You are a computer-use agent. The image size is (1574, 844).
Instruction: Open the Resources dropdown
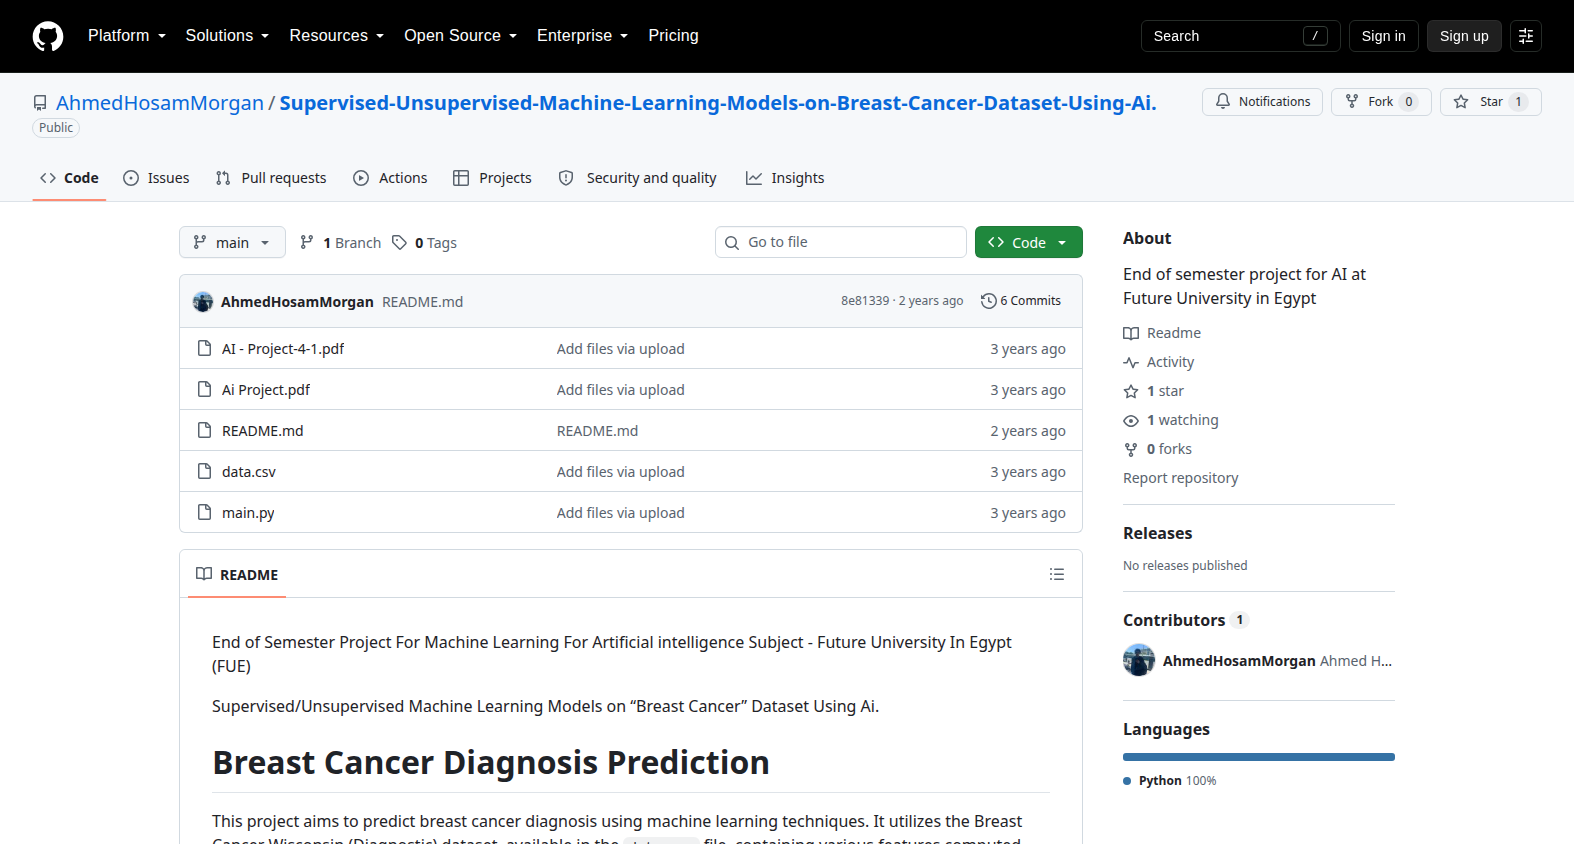coord(336,36)
